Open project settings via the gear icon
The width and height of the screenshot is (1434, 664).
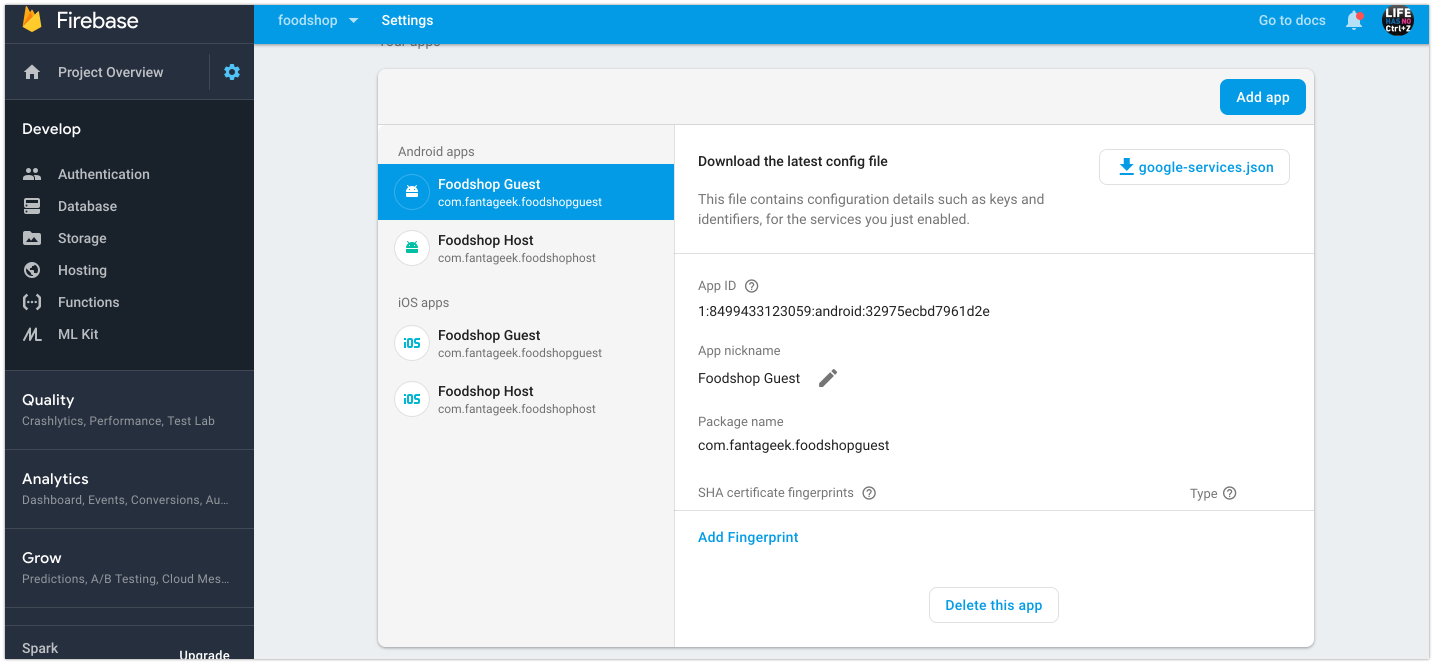click(x=231, y=71)
